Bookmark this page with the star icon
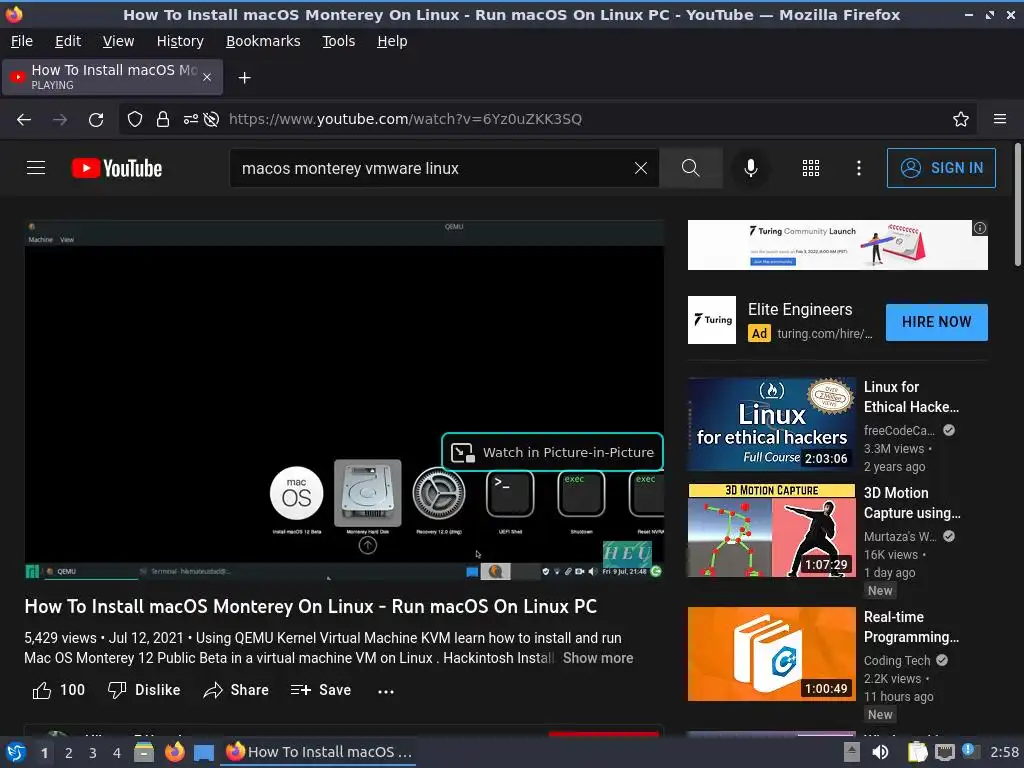The image size is (1024, 768). [961, 119]
